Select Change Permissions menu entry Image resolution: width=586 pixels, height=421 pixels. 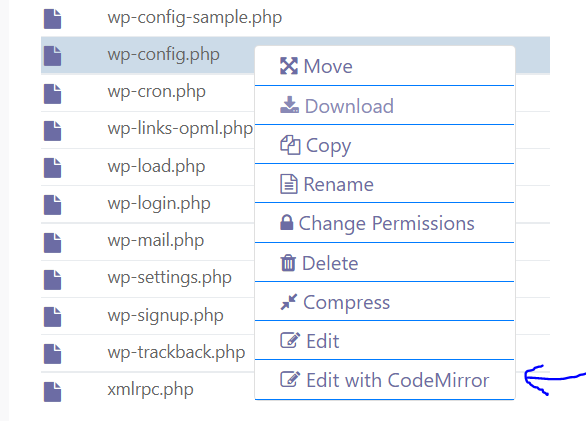coord(385,223)
